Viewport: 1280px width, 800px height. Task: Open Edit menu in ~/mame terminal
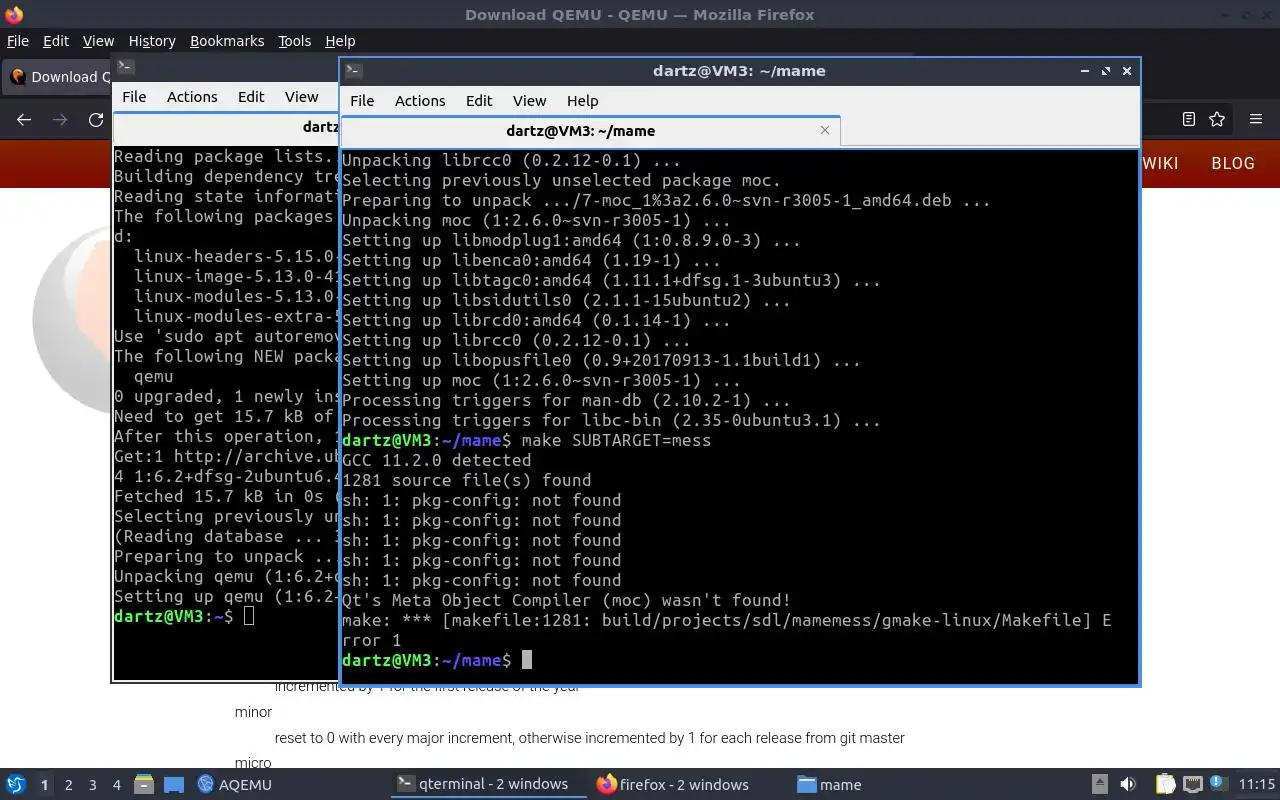pos(479,100)
